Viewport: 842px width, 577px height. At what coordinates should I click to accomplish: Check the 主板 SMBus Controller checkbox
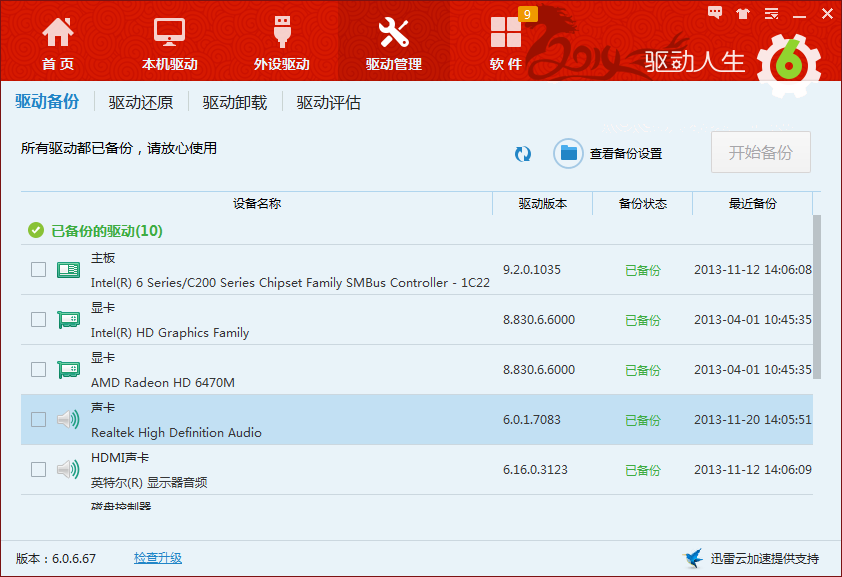[38, 269]
